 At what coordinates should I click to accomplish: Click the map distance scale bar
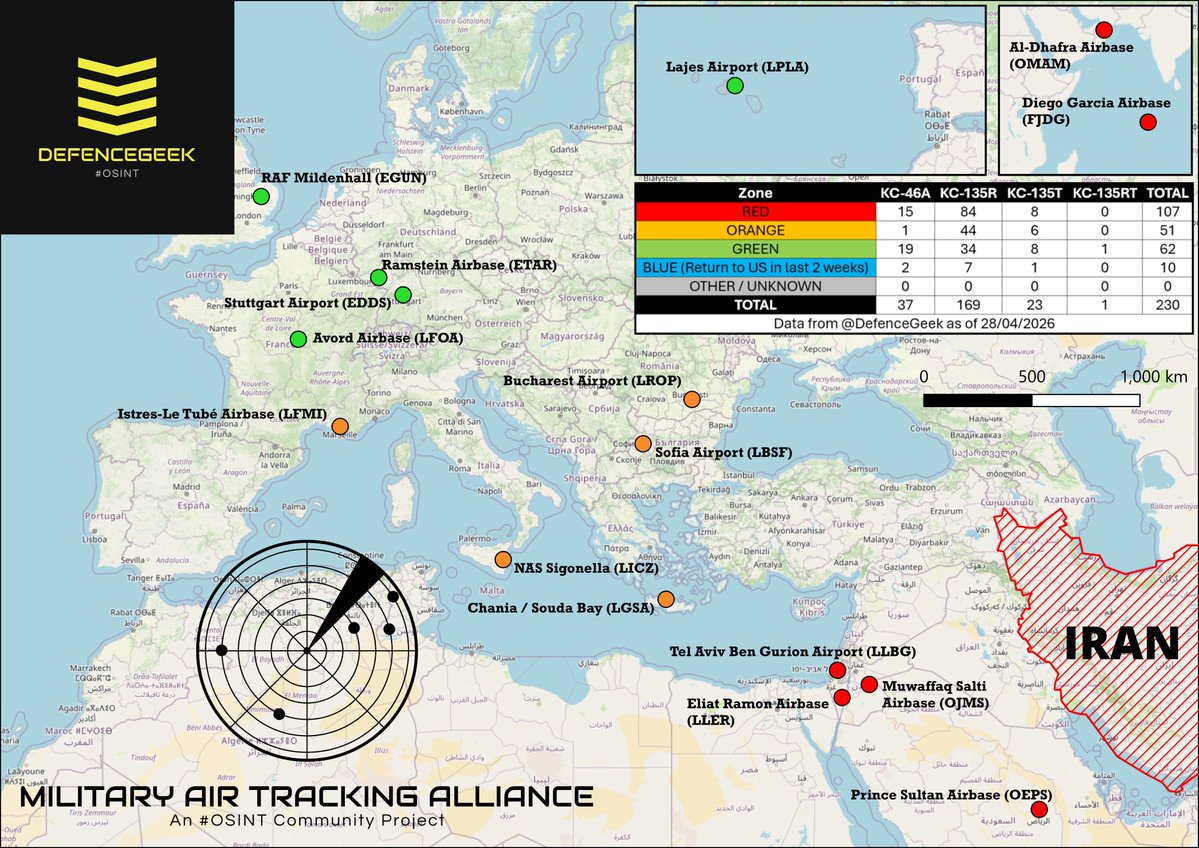(x=1032, y=400)
